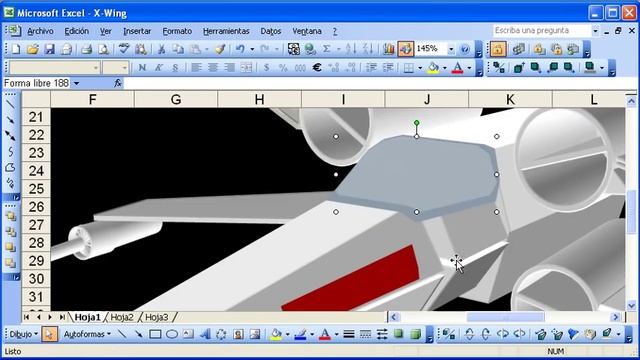Select row header 25
The height and width of the screenshot is (360, 640).
click(x=36, y=189)
